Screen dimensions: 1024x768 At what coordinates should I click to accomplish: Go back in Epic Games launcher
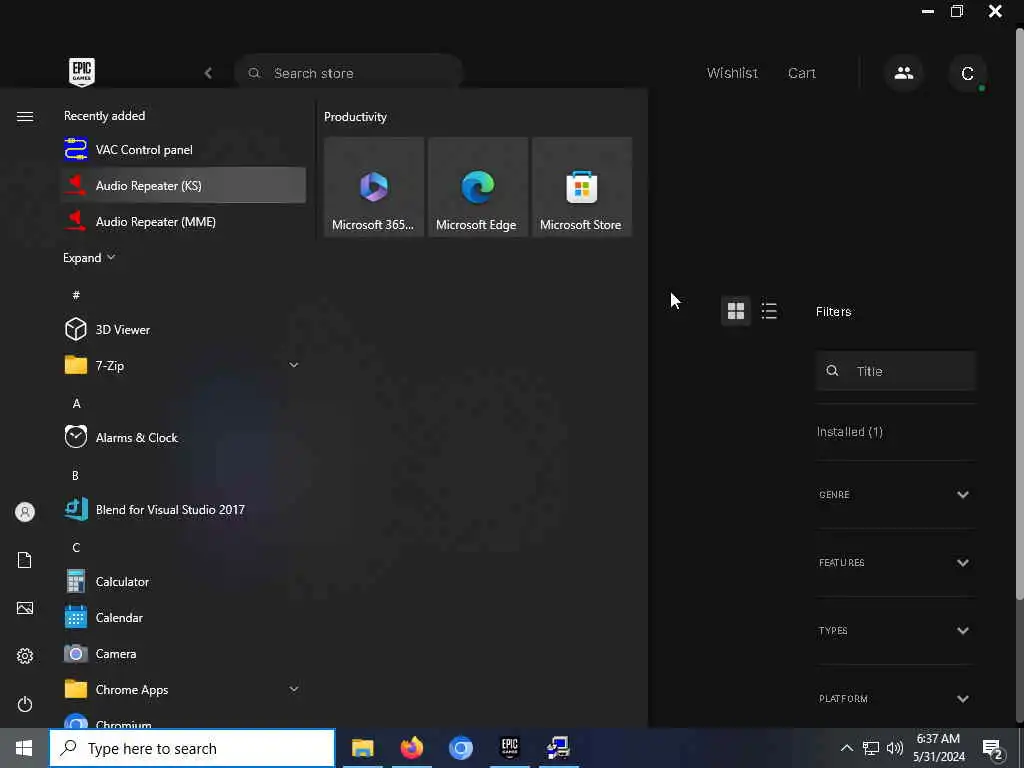click(x=208, y=73)
